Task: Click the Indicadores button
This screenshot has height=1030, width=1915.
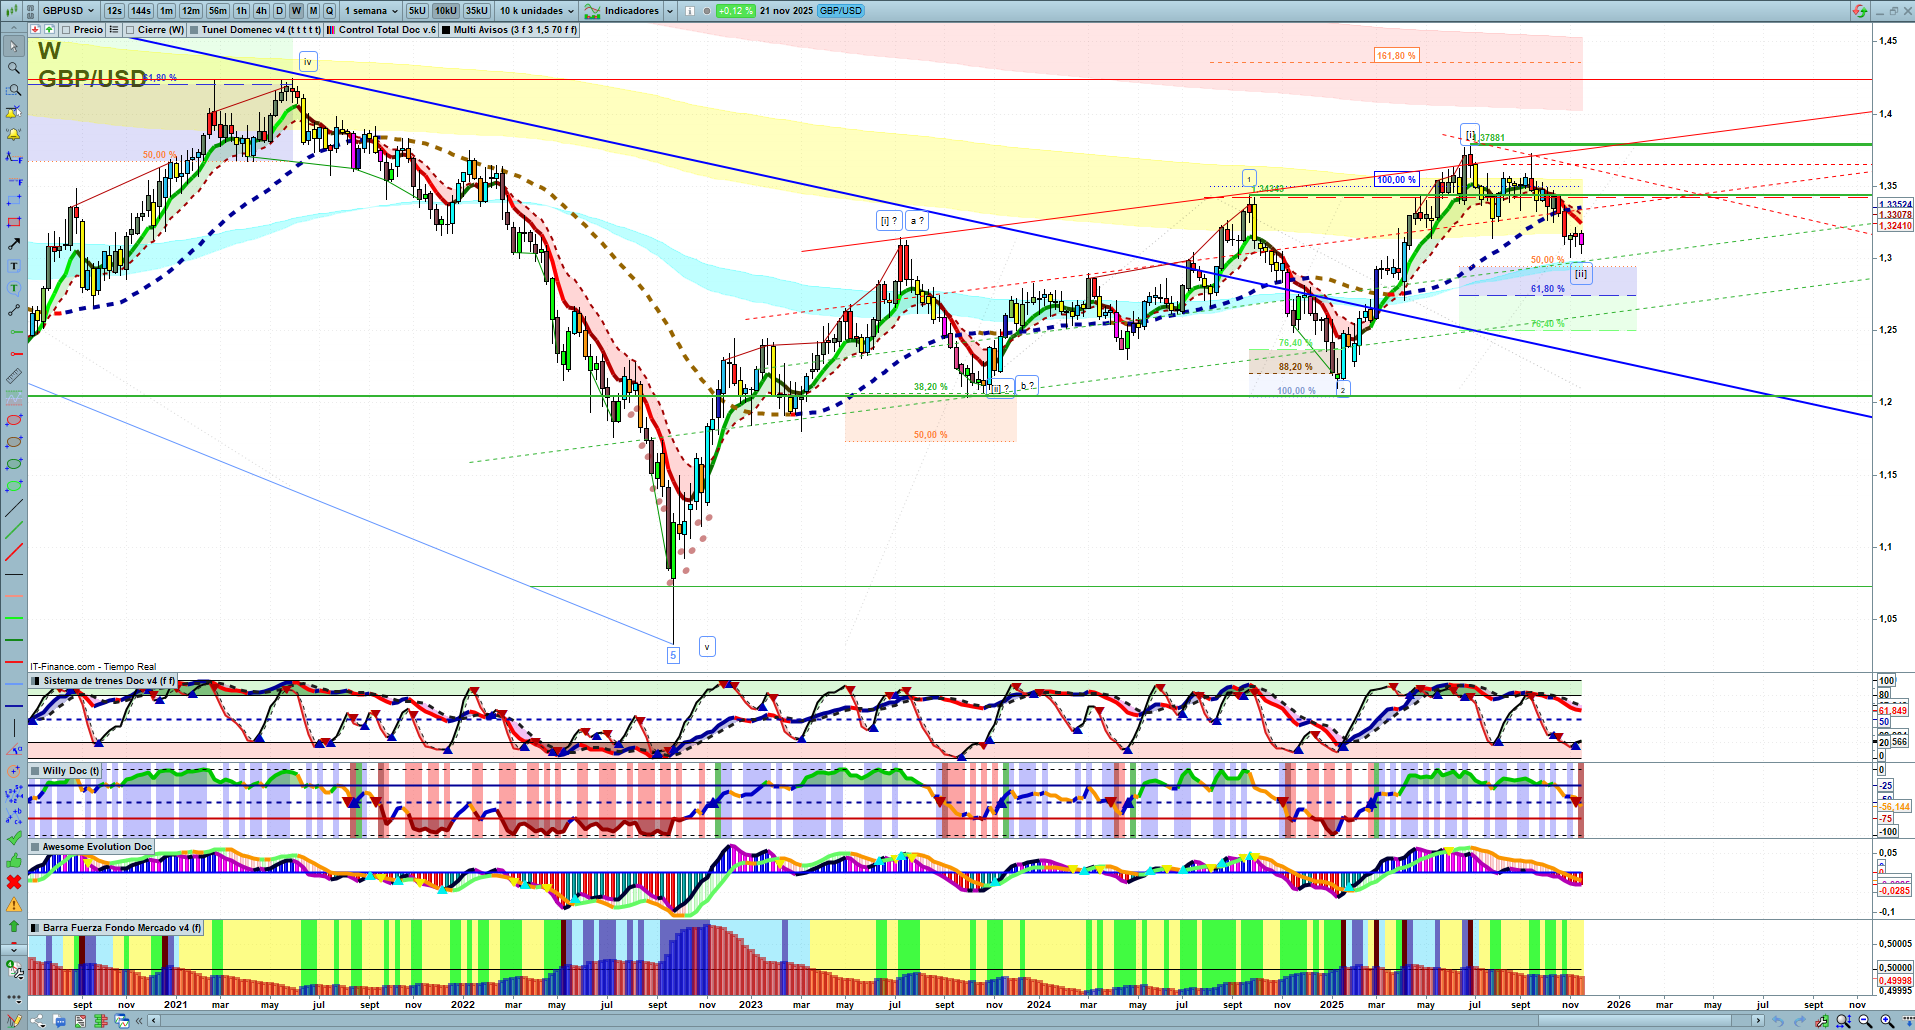Action: click(x=631, y=11)
